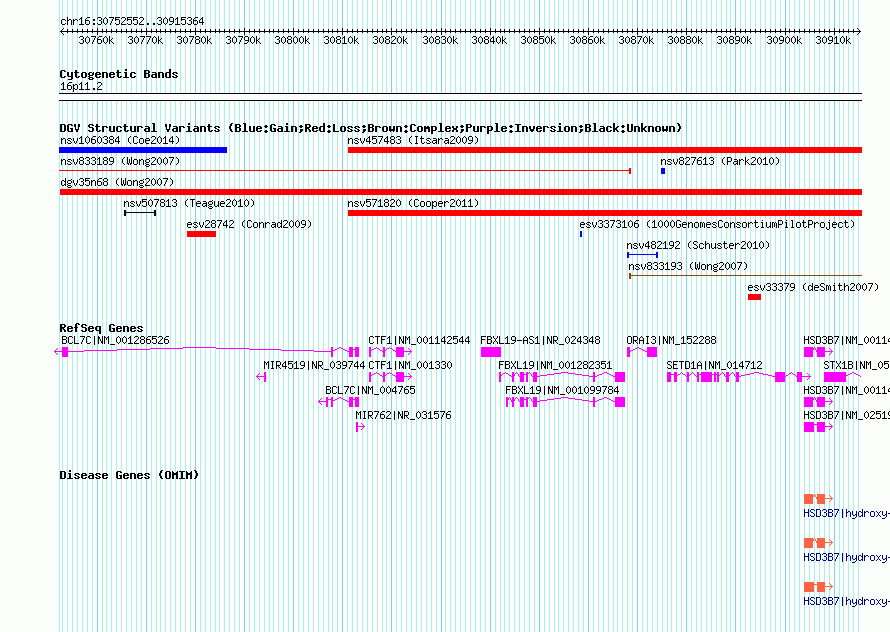Click the Cytogenetic Bands track title
This screenshot has height=632, width=890.
click(x=119, y=74)
